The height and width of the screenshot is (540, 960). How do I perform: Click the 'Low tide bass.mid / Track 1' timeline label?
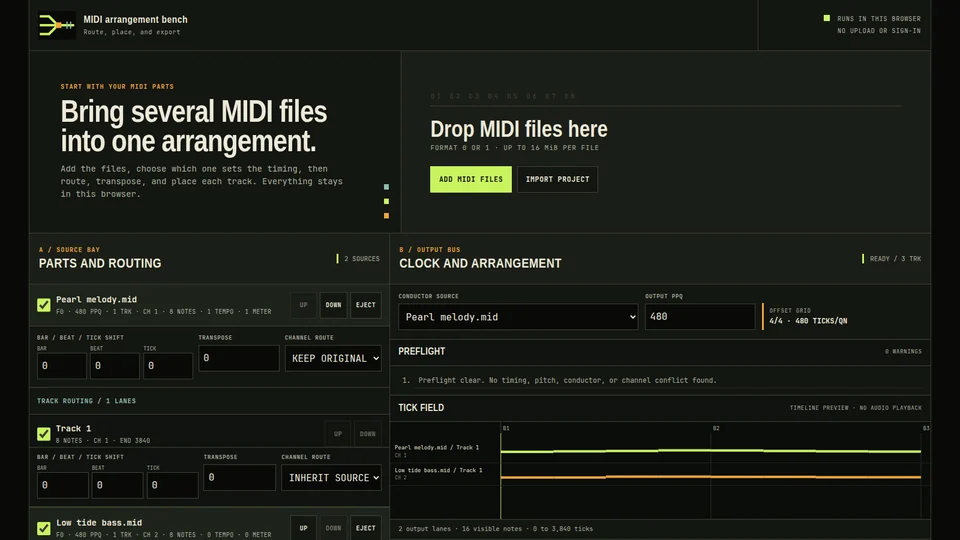(x=438, y=470)
